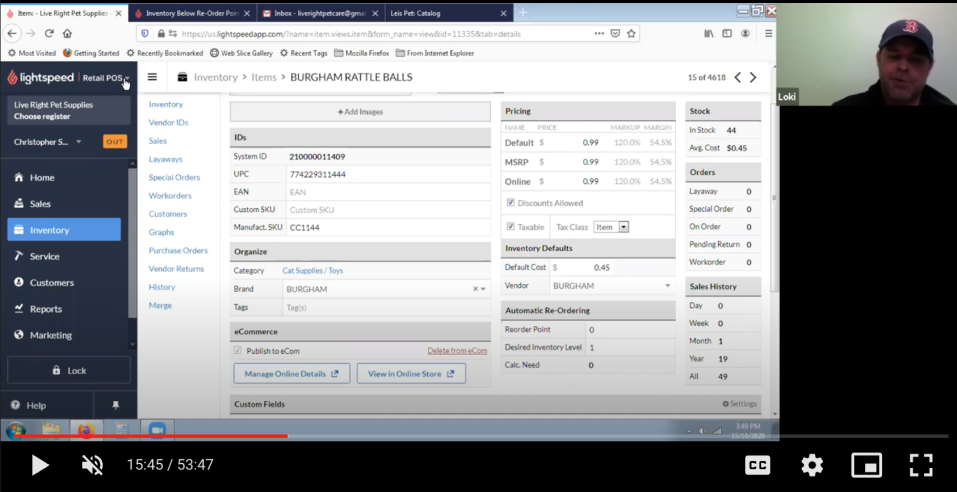Click the Help question mark icon
This screenshot has height=492, width=957.
click(15, 405)
